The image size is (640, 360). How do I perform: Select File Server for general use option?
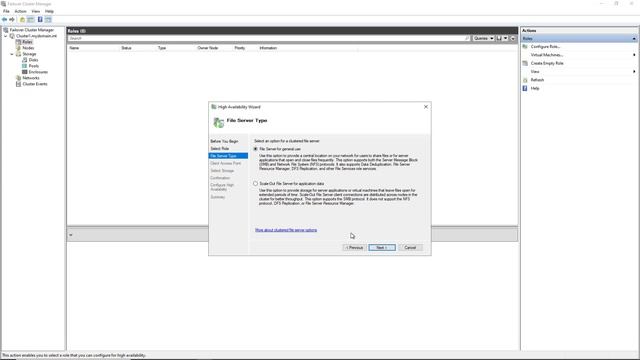click(x=256, y=149)
